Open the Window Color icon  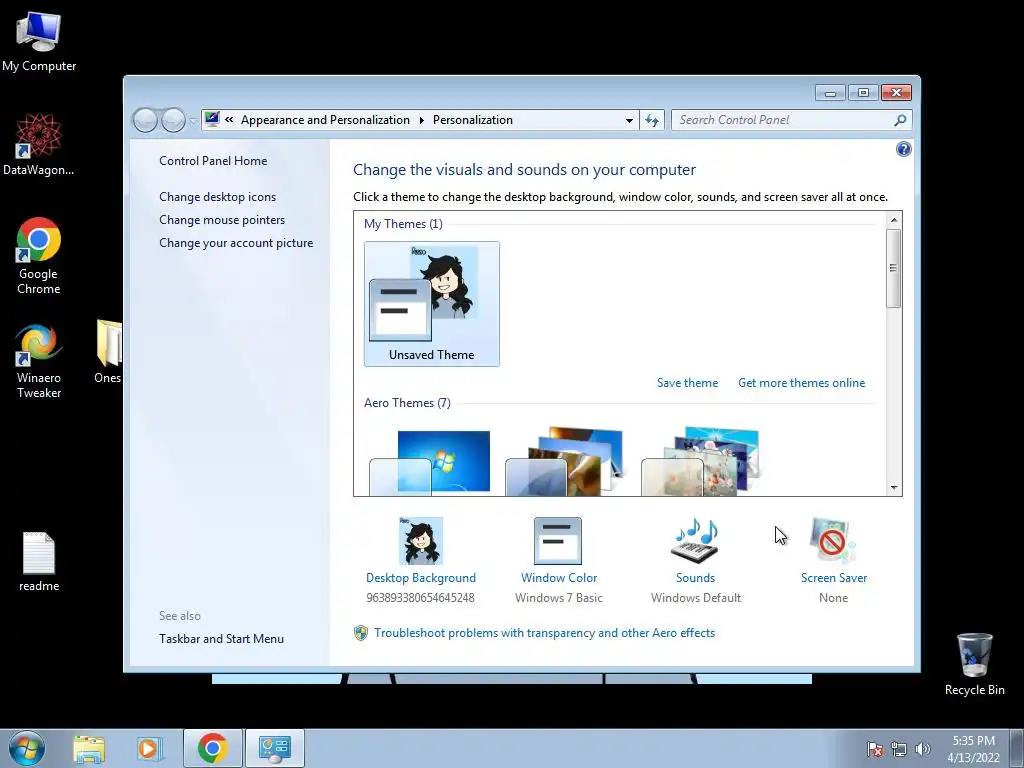coord(558,541)
